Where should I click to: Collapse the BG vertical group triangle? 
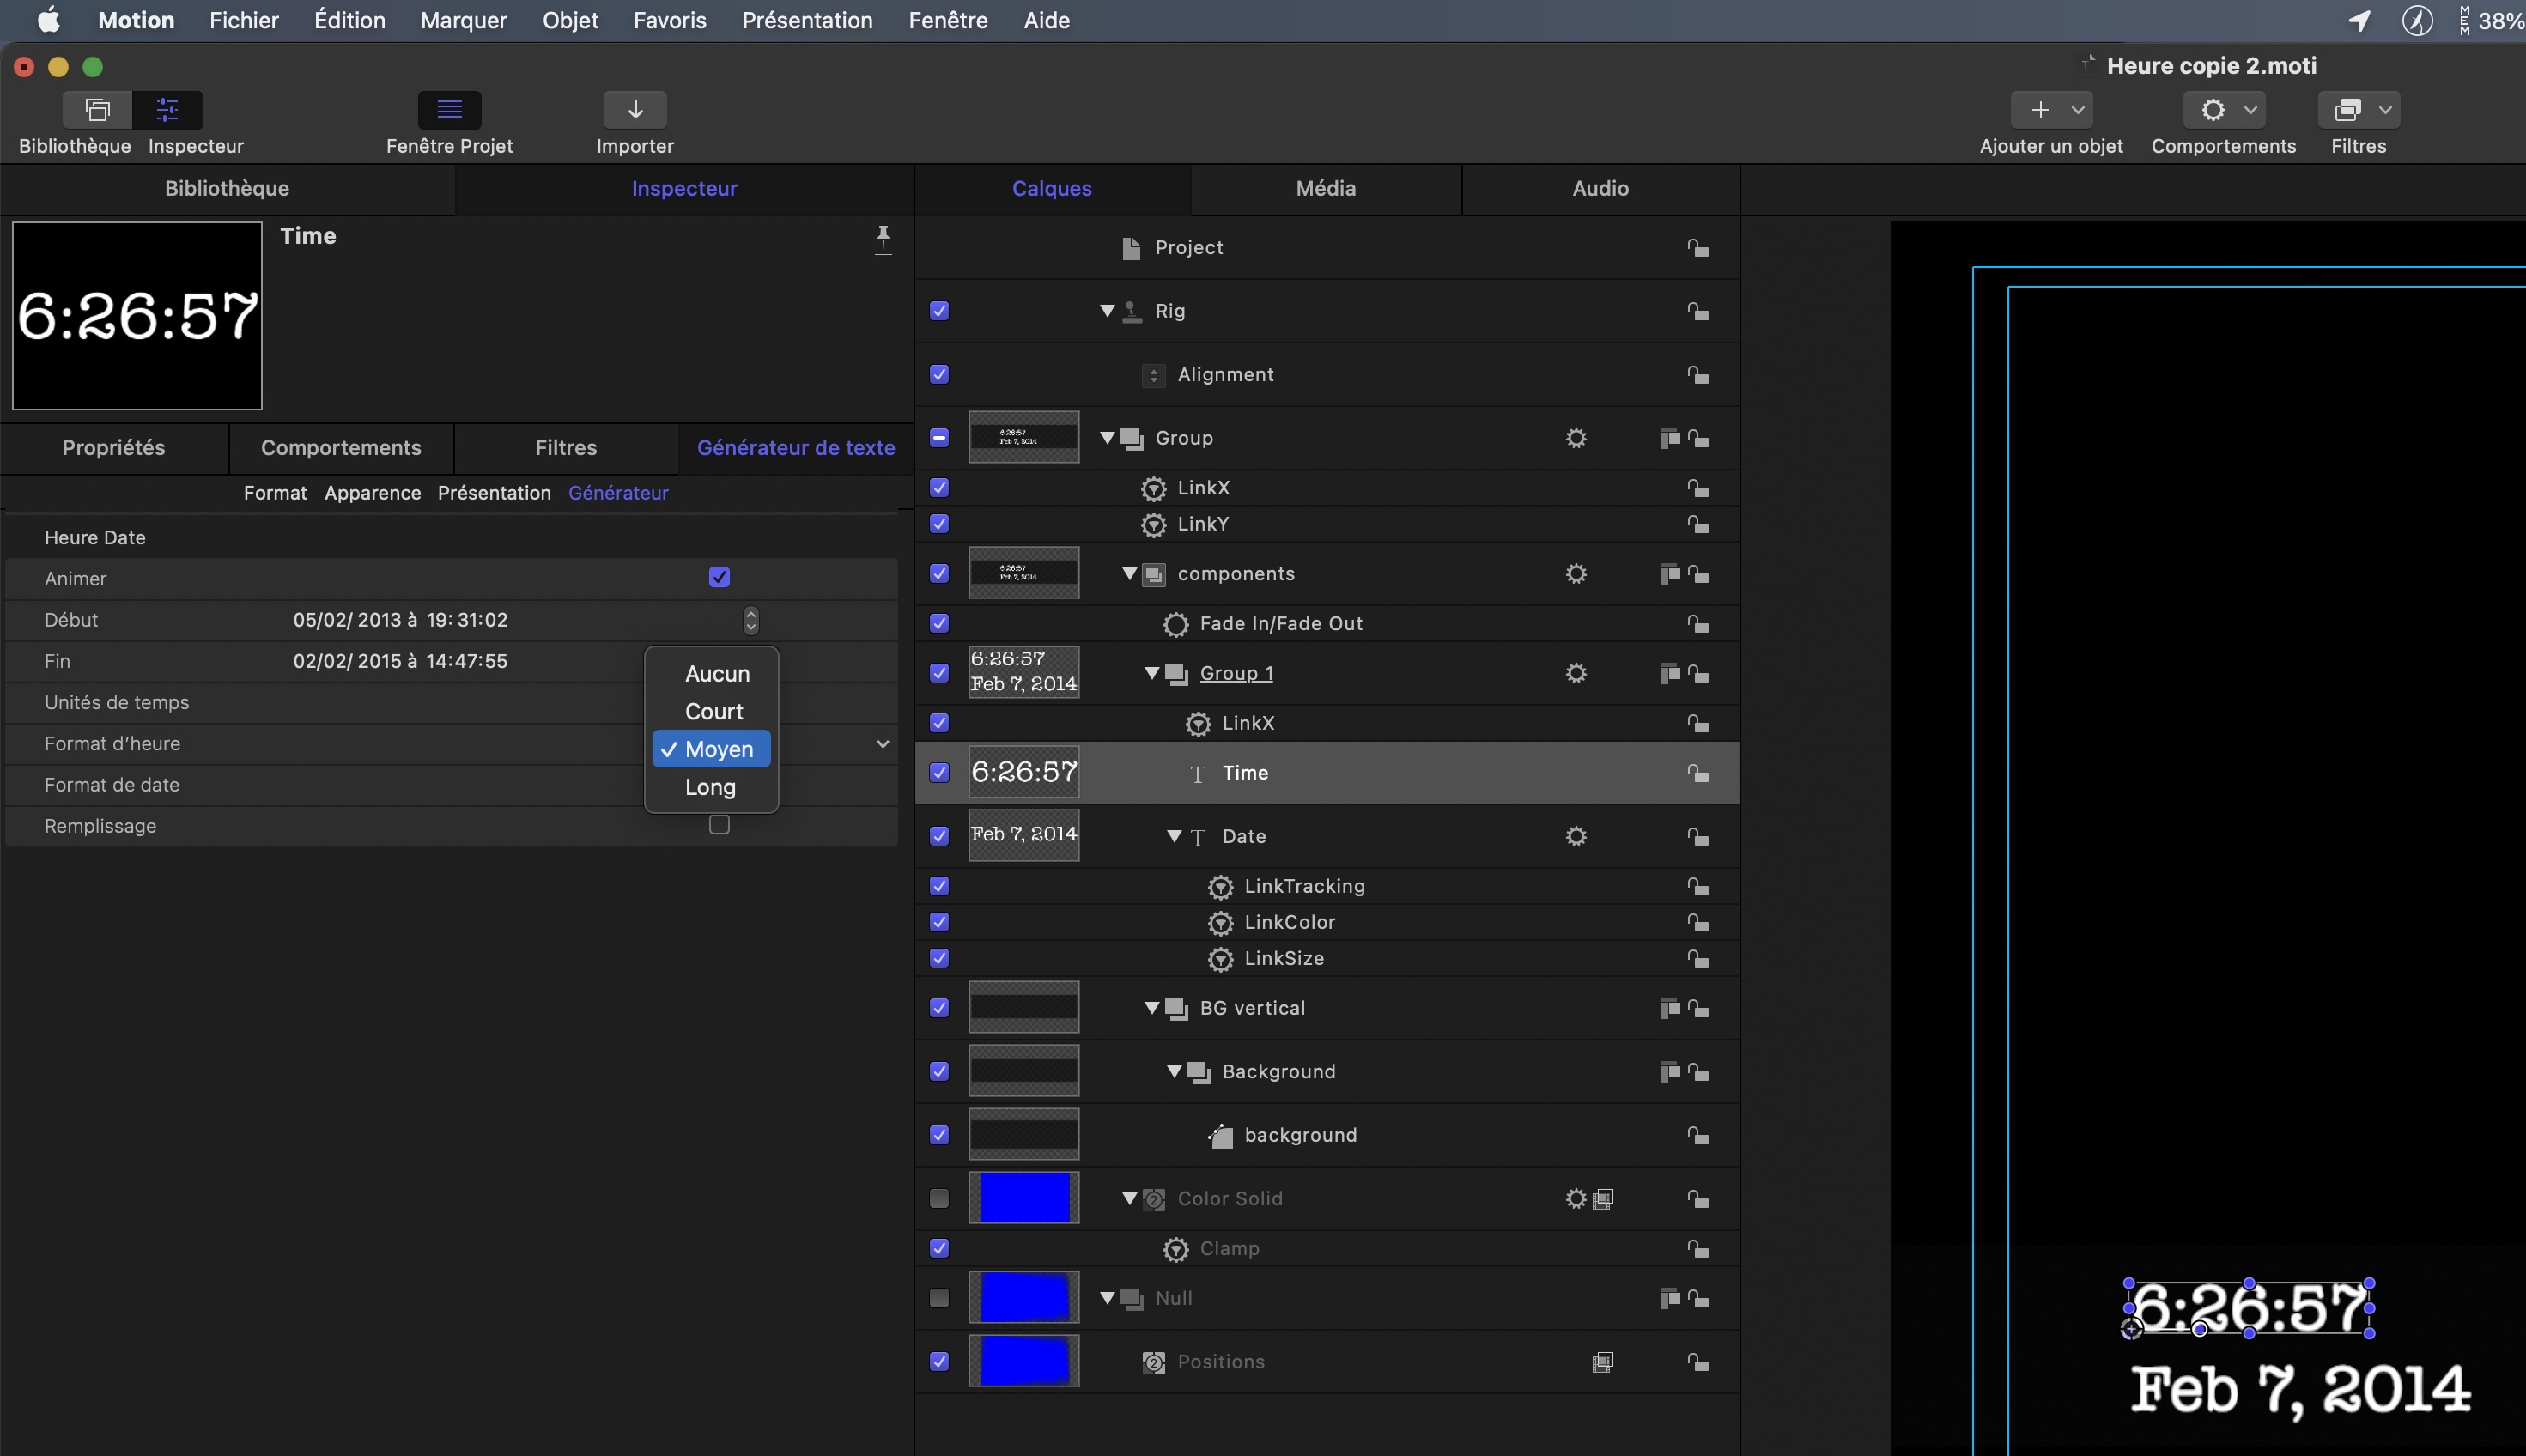click(x=1152, y=1008)
